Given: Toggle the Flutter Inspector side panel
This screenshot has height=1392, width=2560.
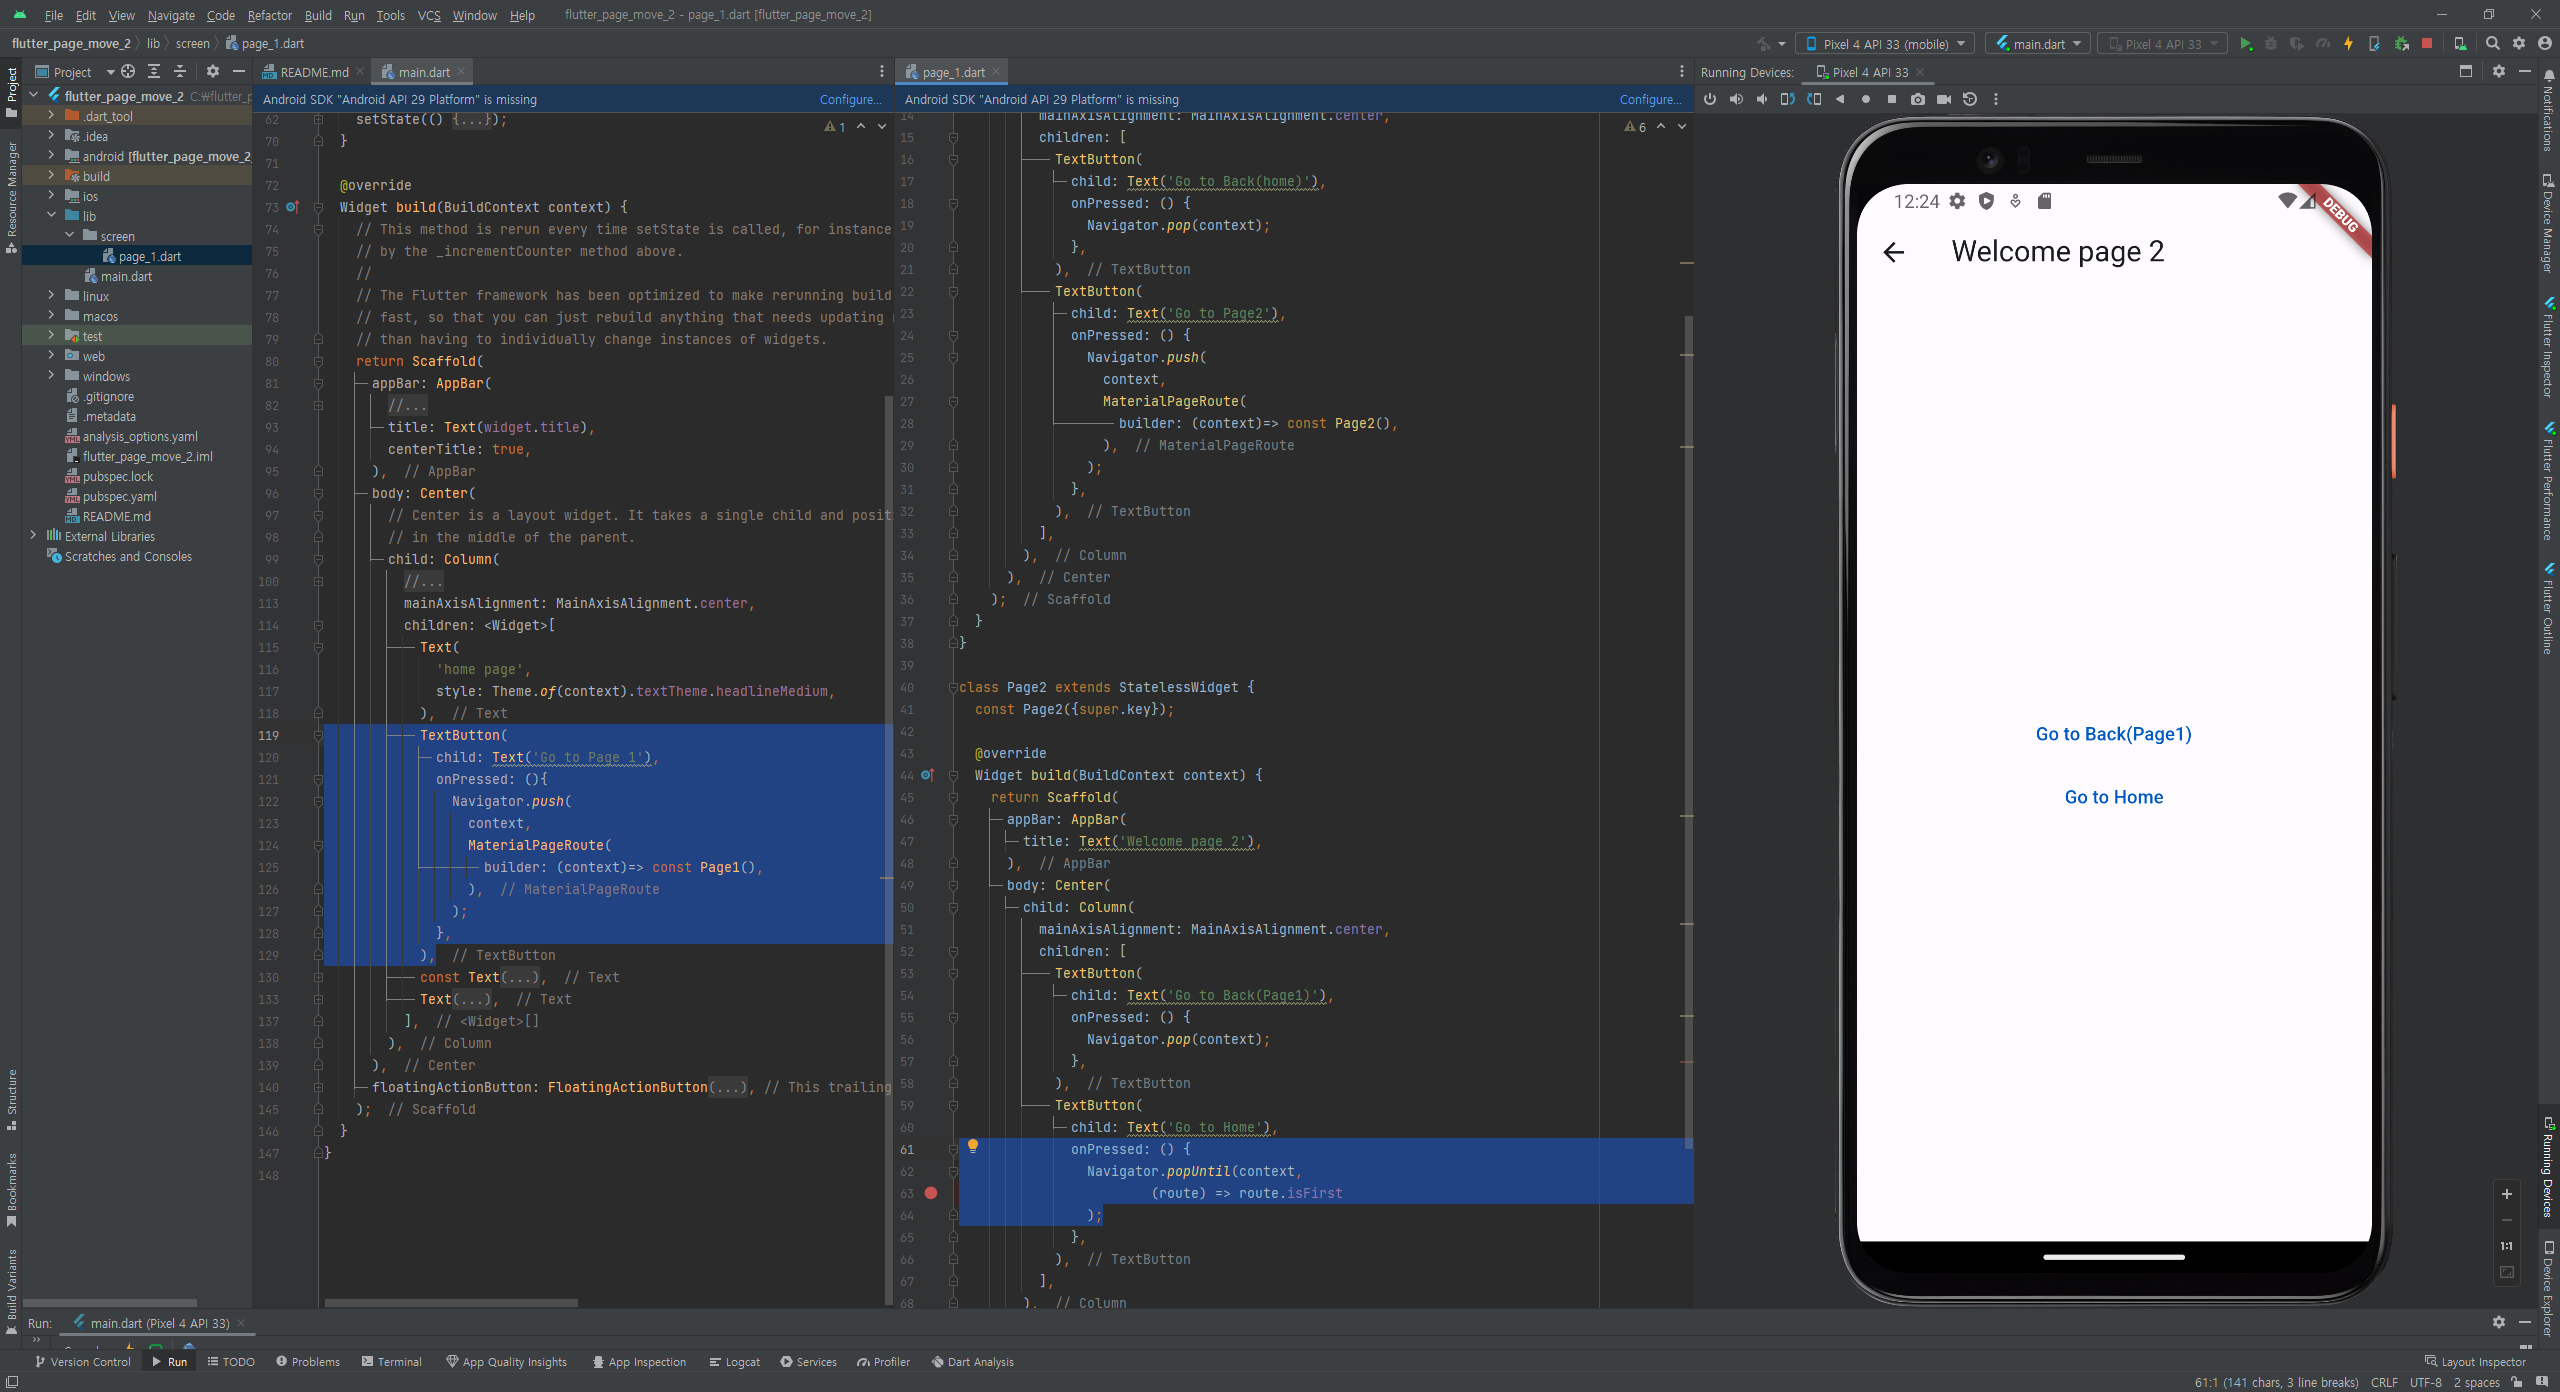Looking at the screenshot, I should [2548, 350].
